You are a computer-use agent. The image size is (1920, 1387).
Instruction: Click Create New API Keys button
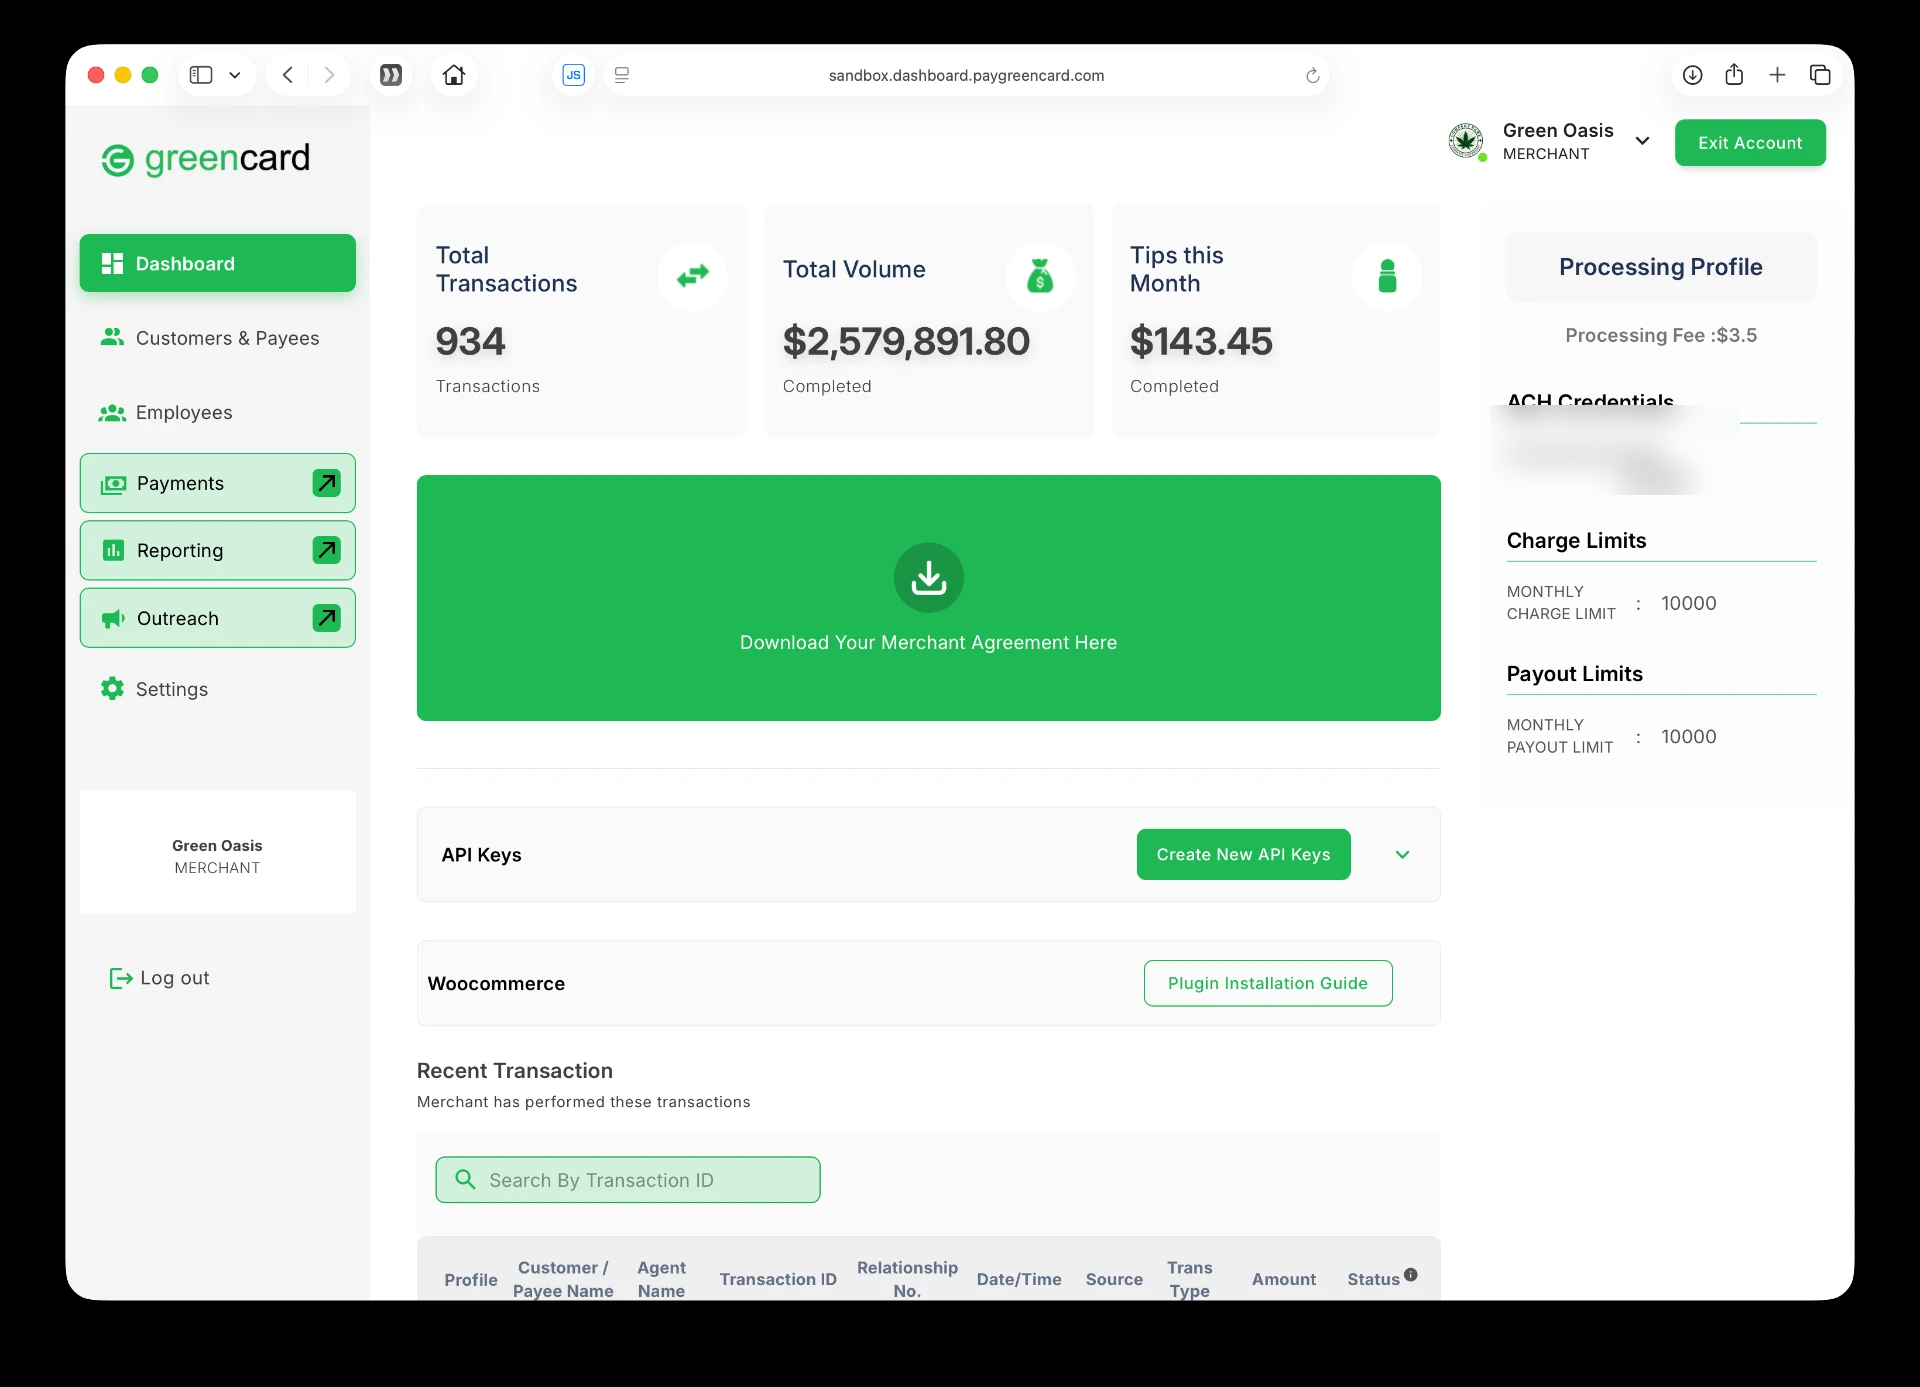tap(1243, 854)
